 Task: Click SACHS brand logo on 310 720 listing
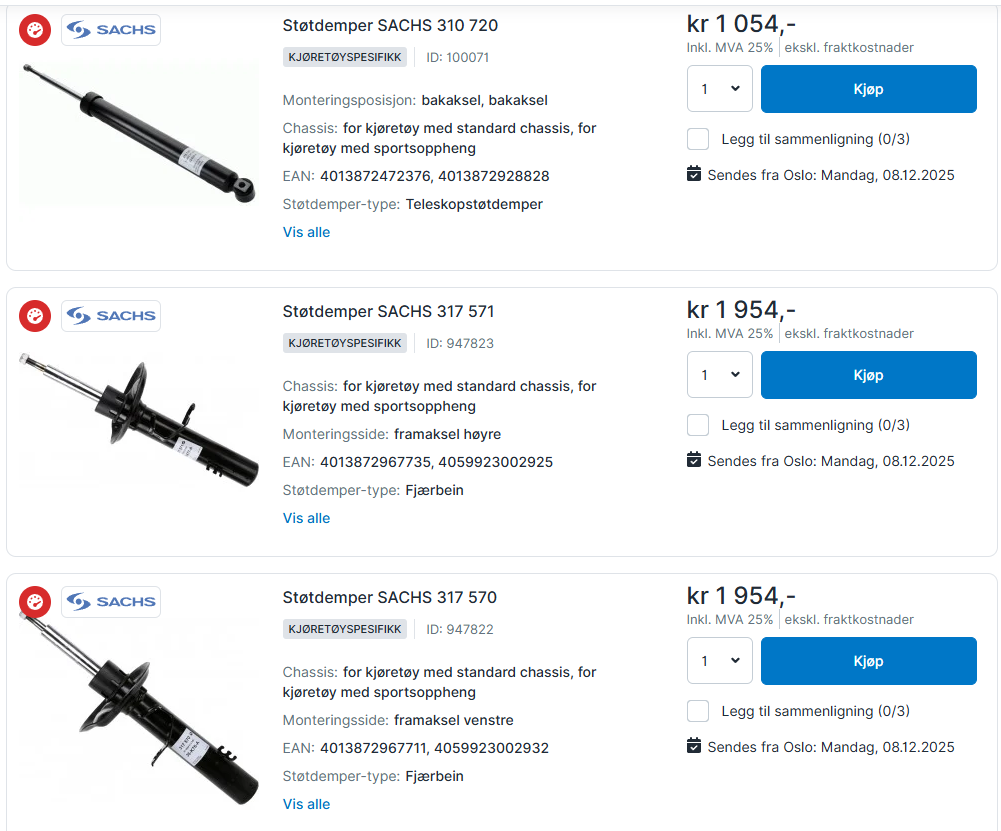(111, 30)
